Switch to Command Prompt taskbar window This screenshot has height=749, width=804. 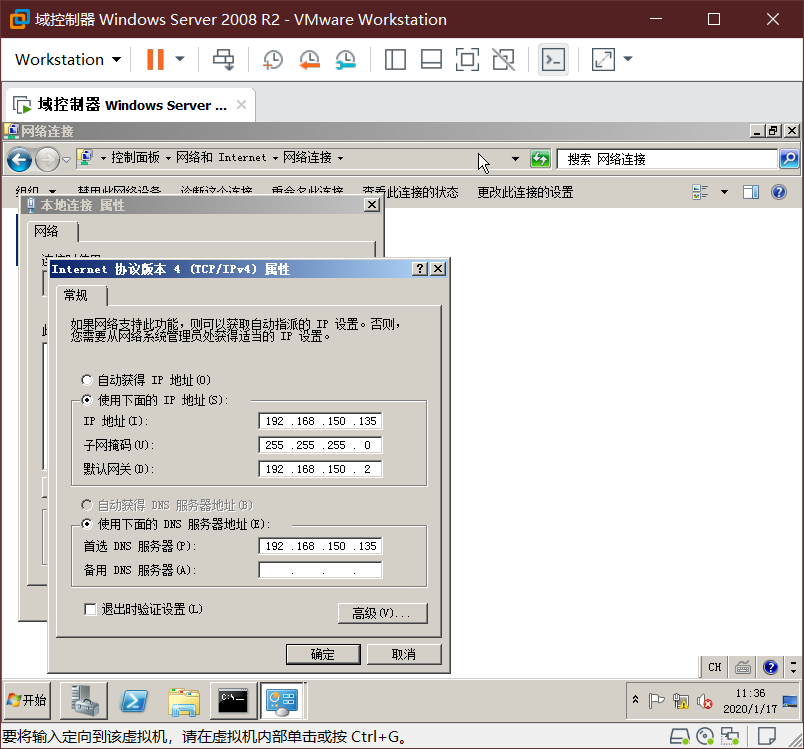tap(233, 700)
